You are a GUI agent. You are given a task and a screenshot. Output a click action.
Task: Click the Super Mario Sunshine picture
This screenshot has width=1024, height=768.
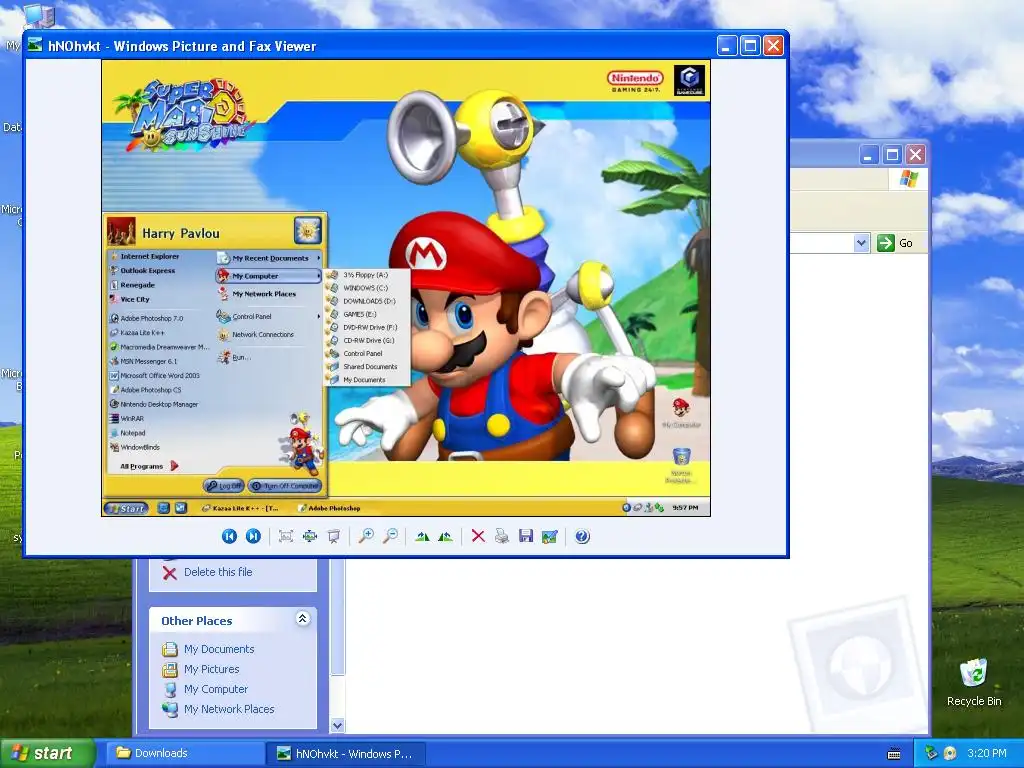[406, 288]
